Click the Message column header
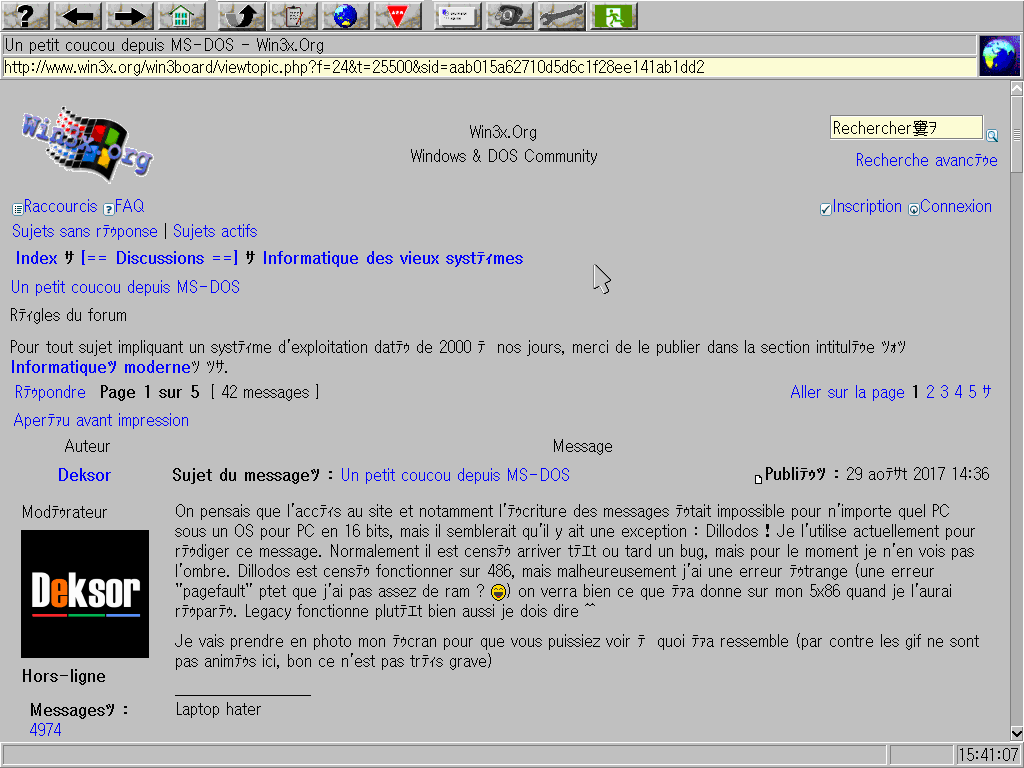The image size is (1024, 768). 583,446
